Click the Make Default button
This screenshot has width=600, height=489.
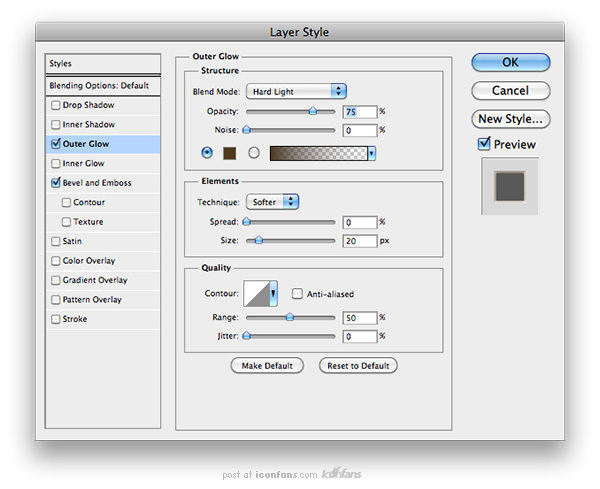pyautogui.click(x=267, y=366)
